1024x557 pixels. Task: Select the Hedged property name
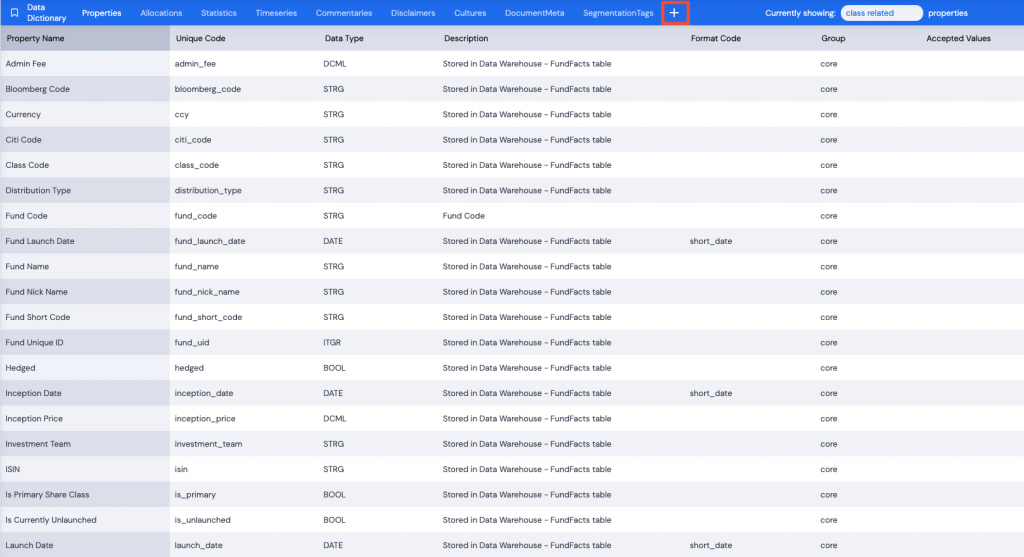click(x=20, y=368)
